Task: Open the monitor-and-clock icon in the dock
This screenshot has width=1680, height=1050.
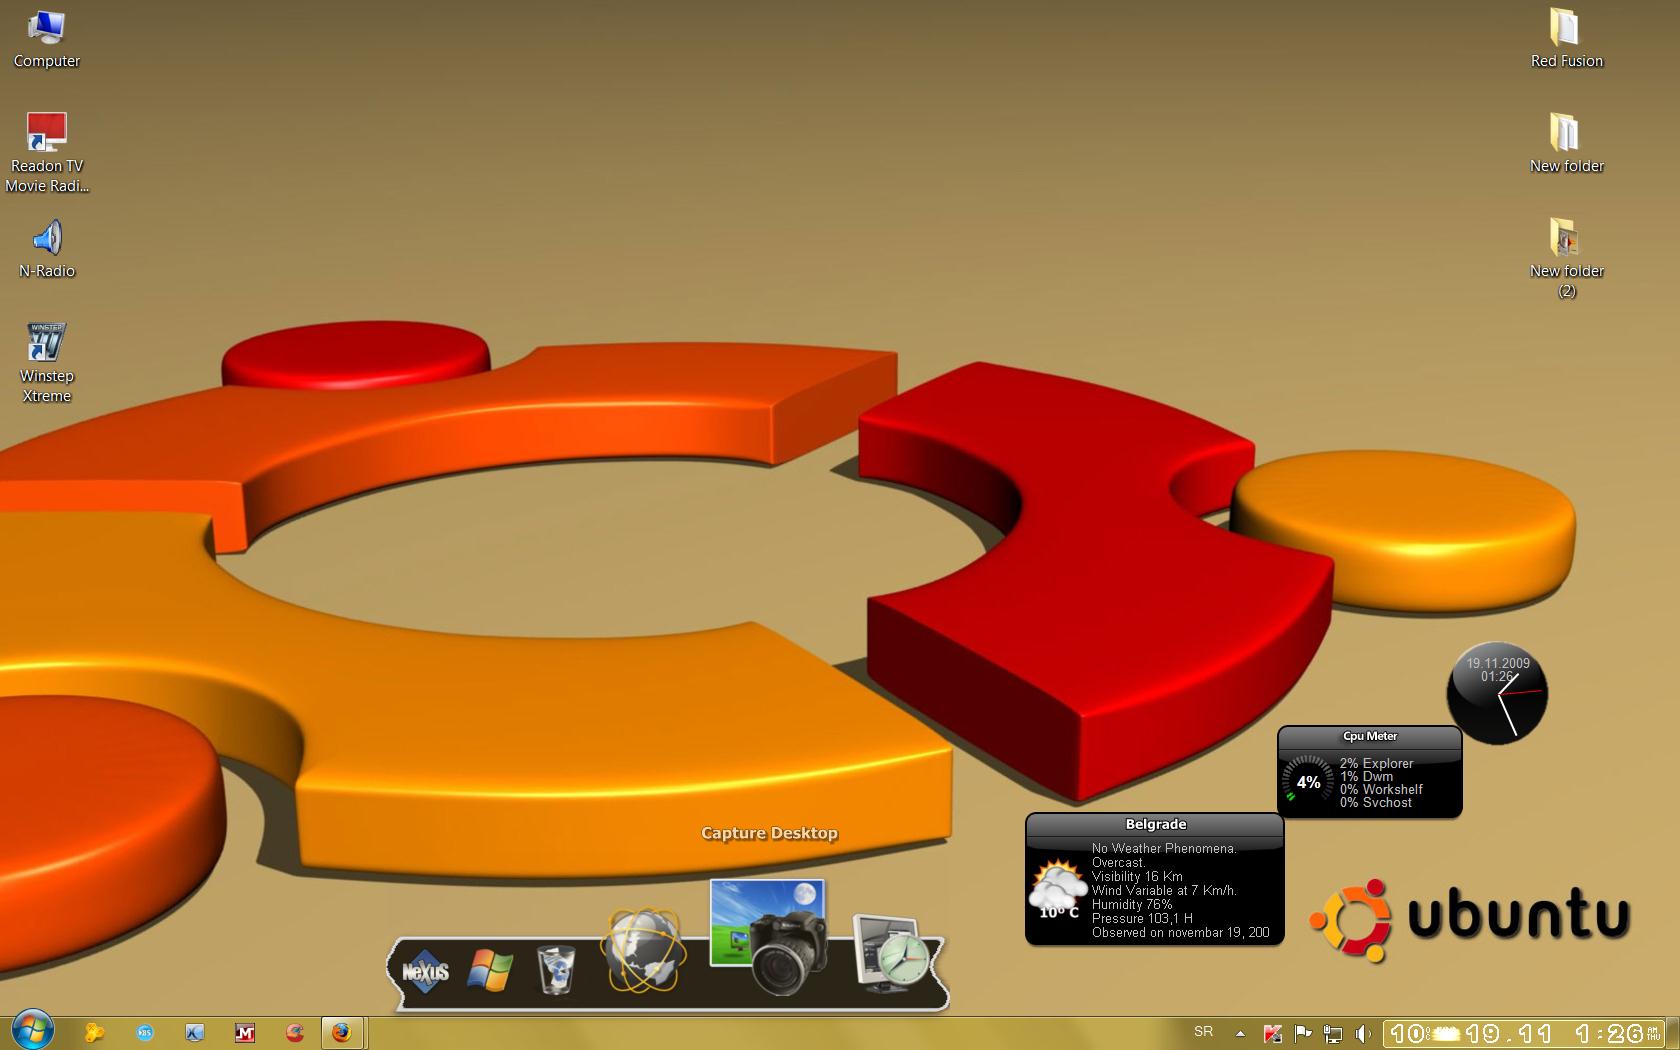Action: pos(892,952)
